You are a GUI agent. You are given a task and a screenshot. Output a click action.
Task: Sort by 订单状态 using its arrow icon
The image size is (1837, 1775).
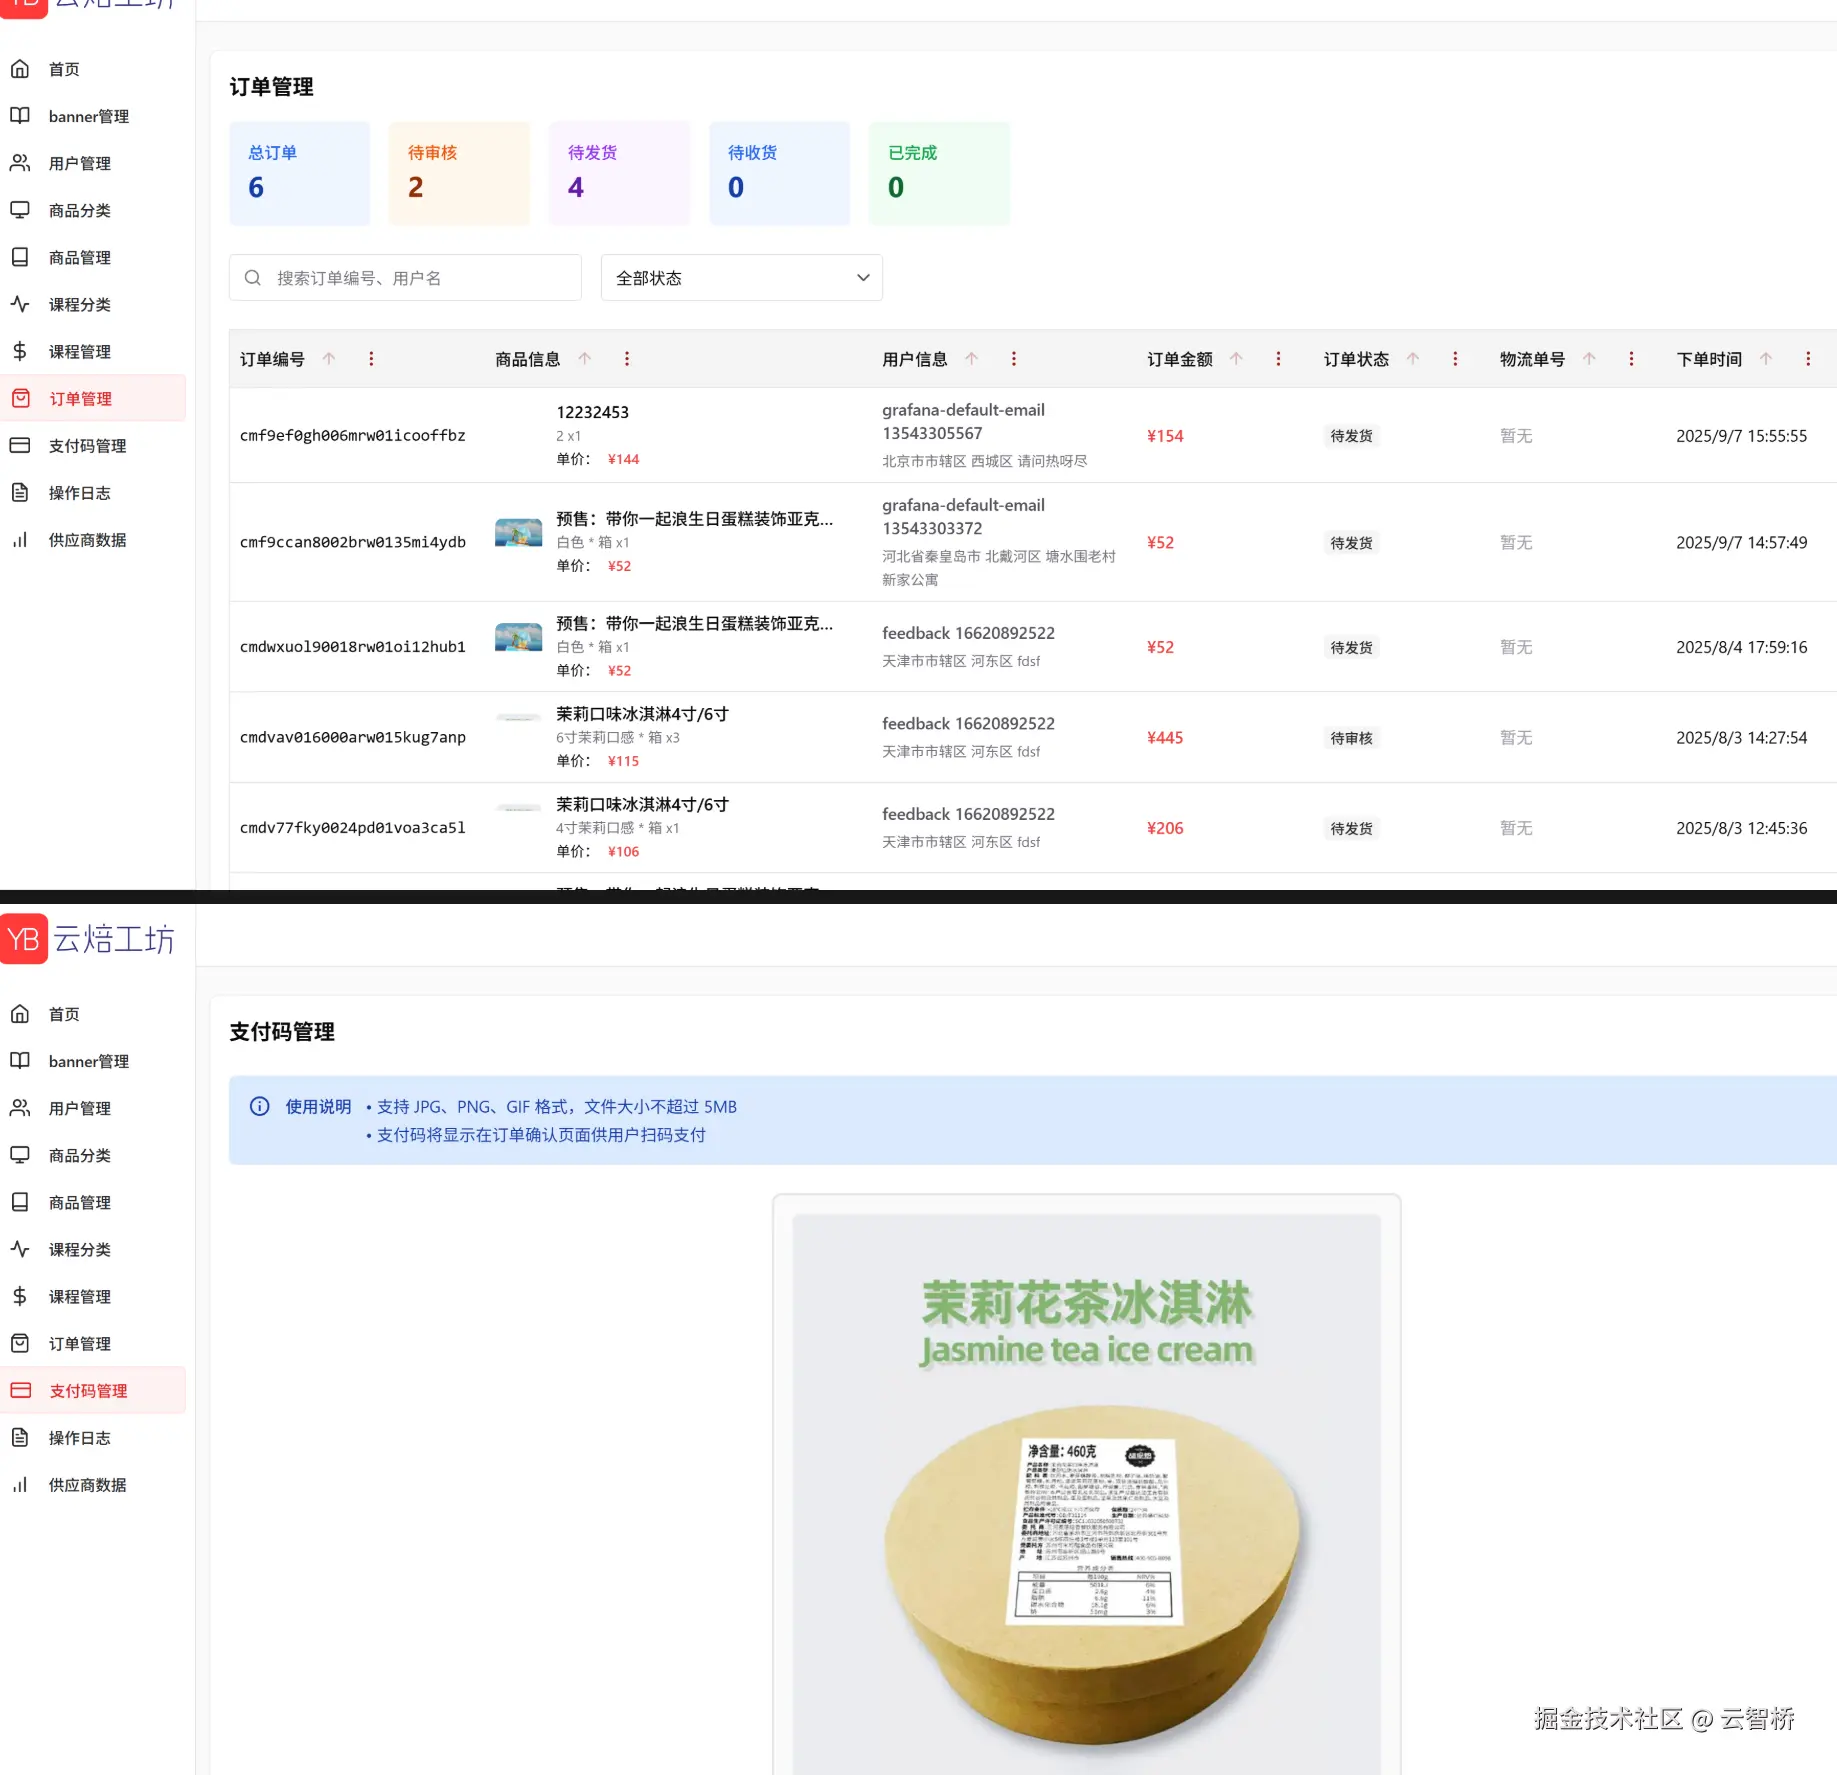(x=1413, y=359)
